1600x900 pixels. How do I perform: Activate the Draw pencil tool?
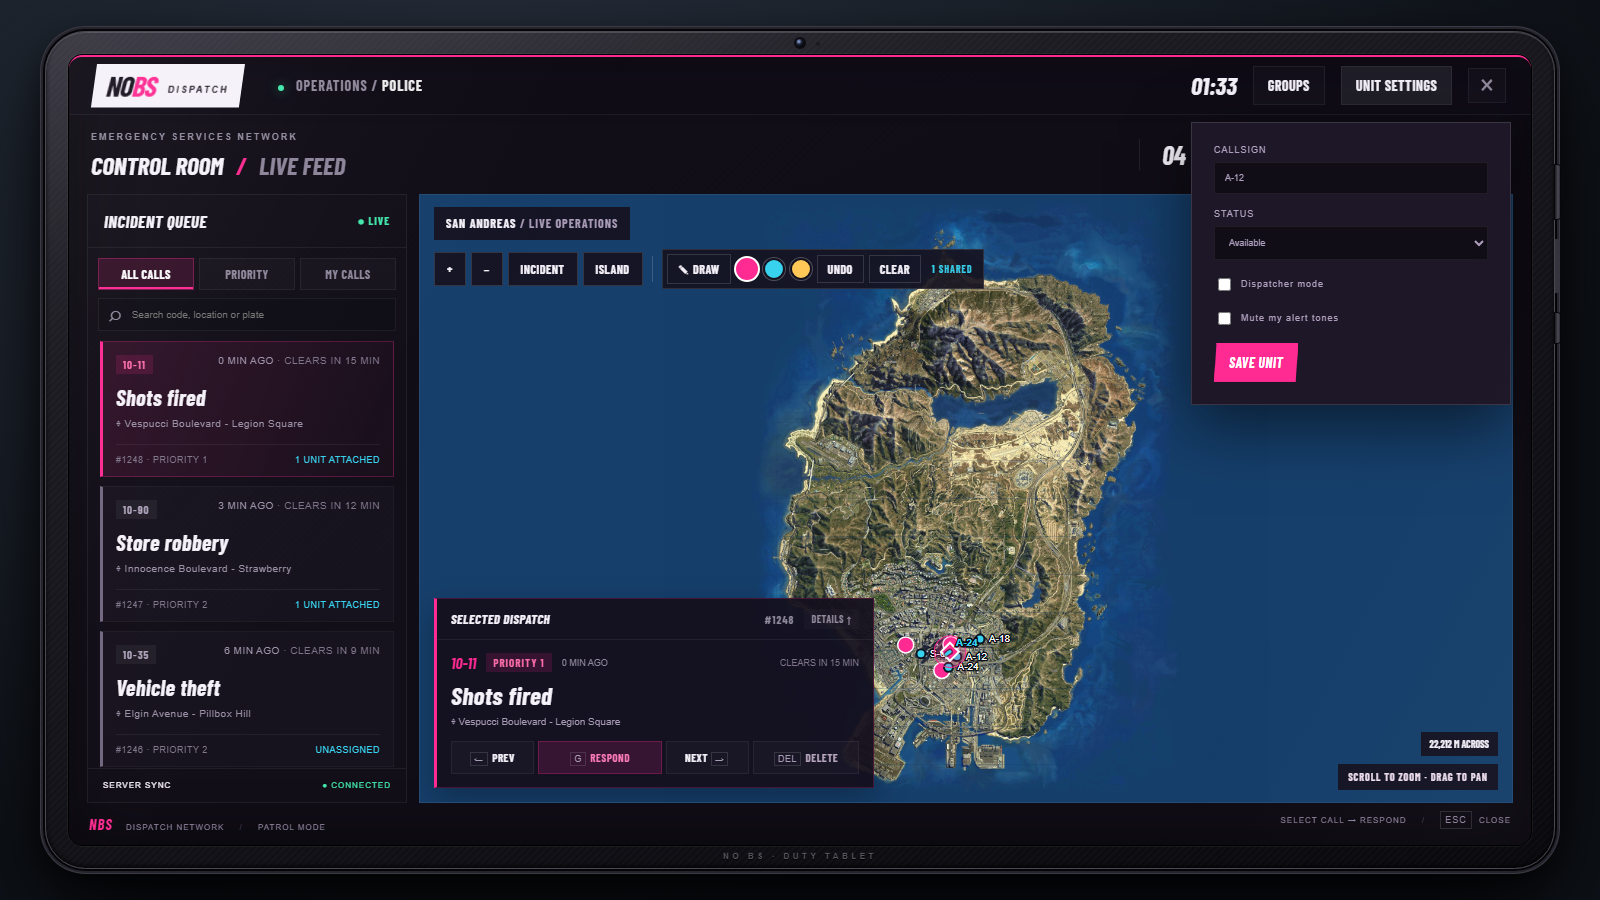click(x=698, y=269)
